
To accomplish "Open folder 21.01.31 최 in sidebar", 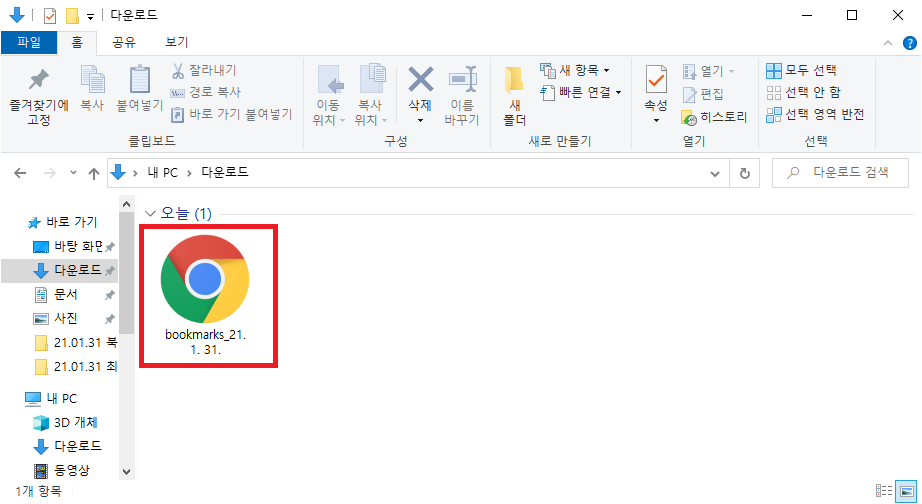I will [76, 366].
